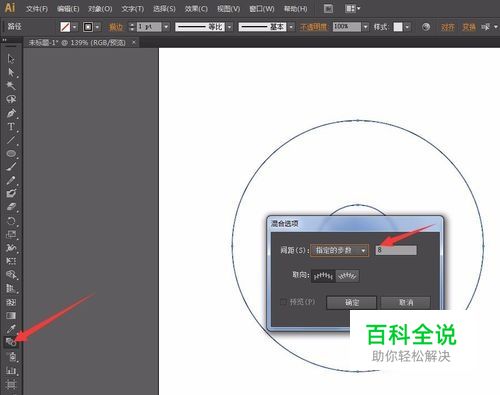Expand the control bar options menu at far right
Screen dimensions: 500x395
click(x=496, y=27)
